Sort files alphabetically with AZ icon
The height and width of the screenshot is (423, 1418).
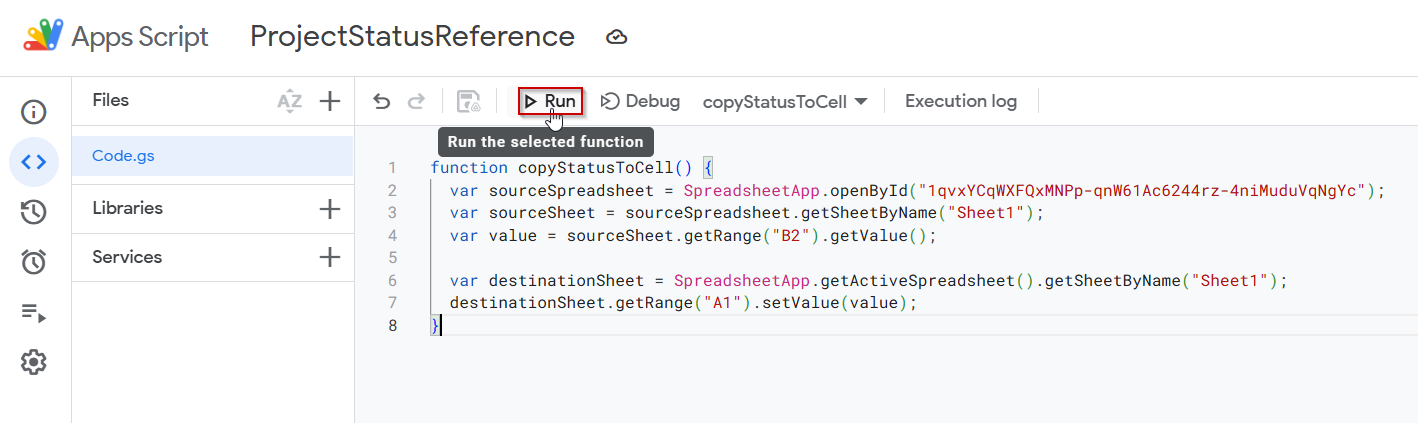click(289, 101)
